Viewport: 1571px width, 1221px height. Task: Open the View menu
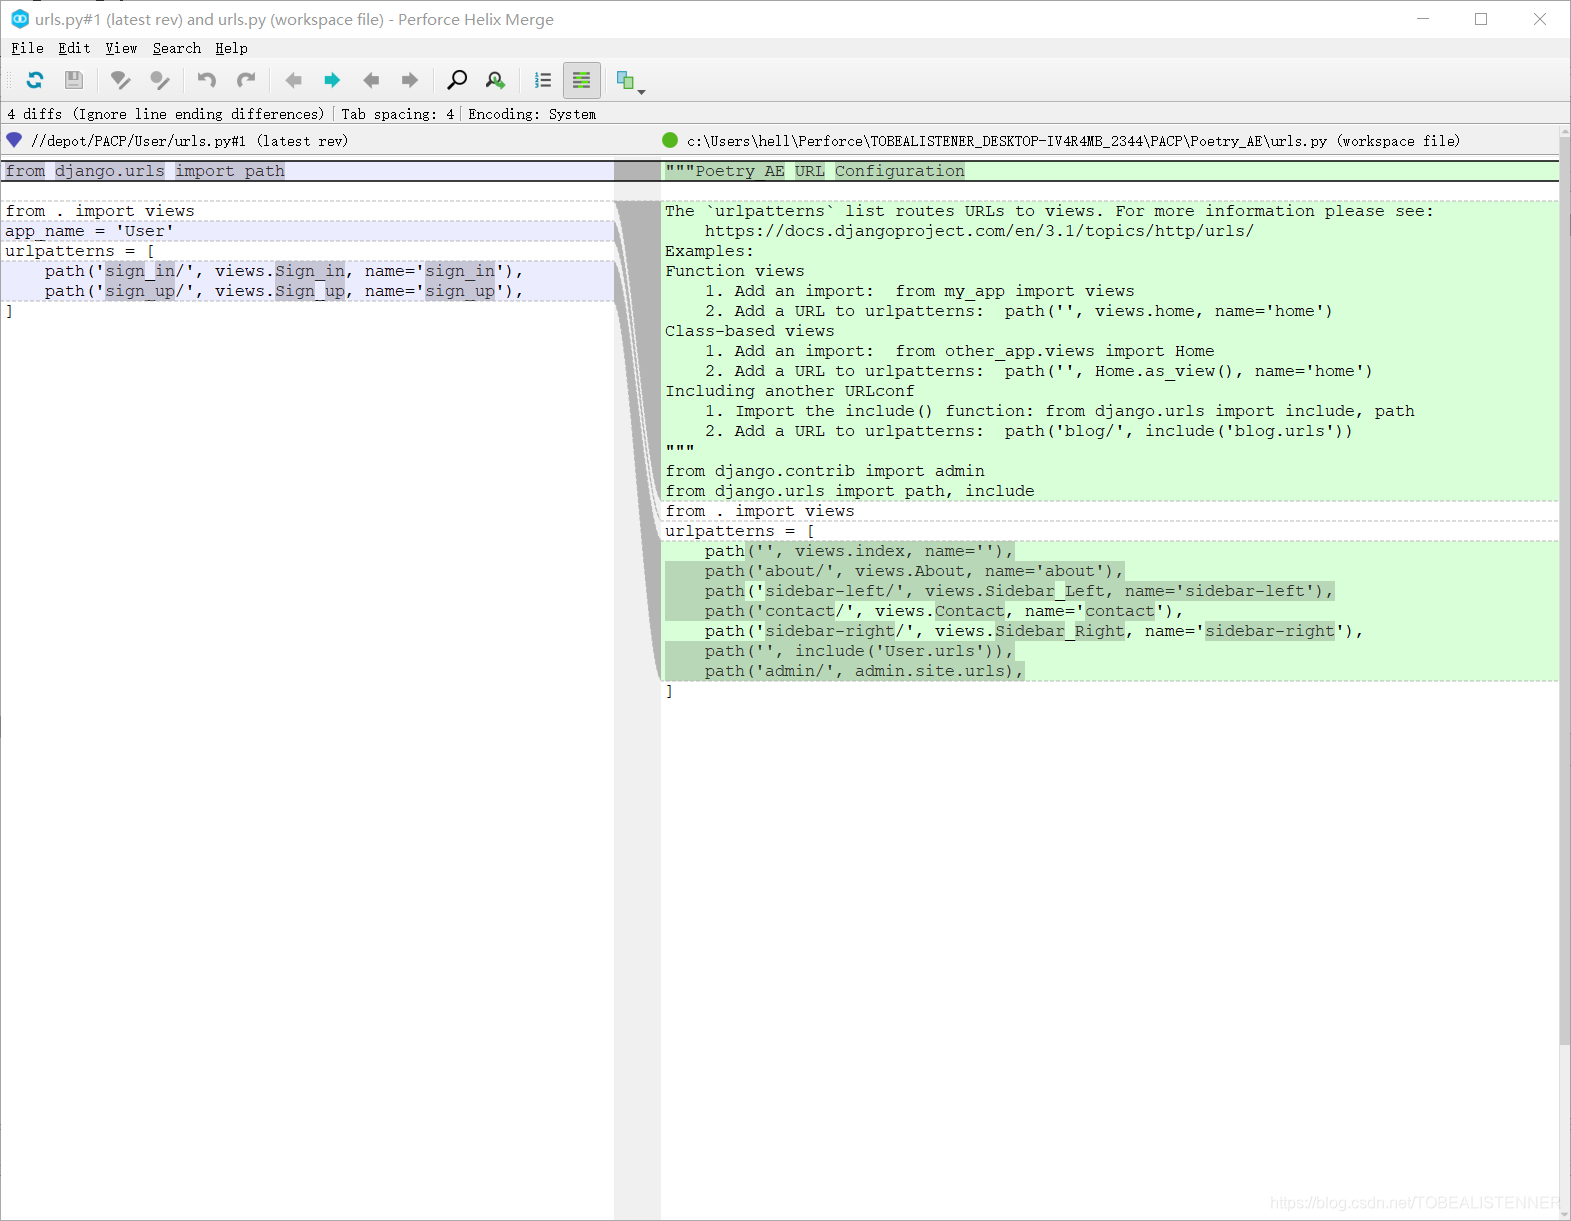(121, 48)
